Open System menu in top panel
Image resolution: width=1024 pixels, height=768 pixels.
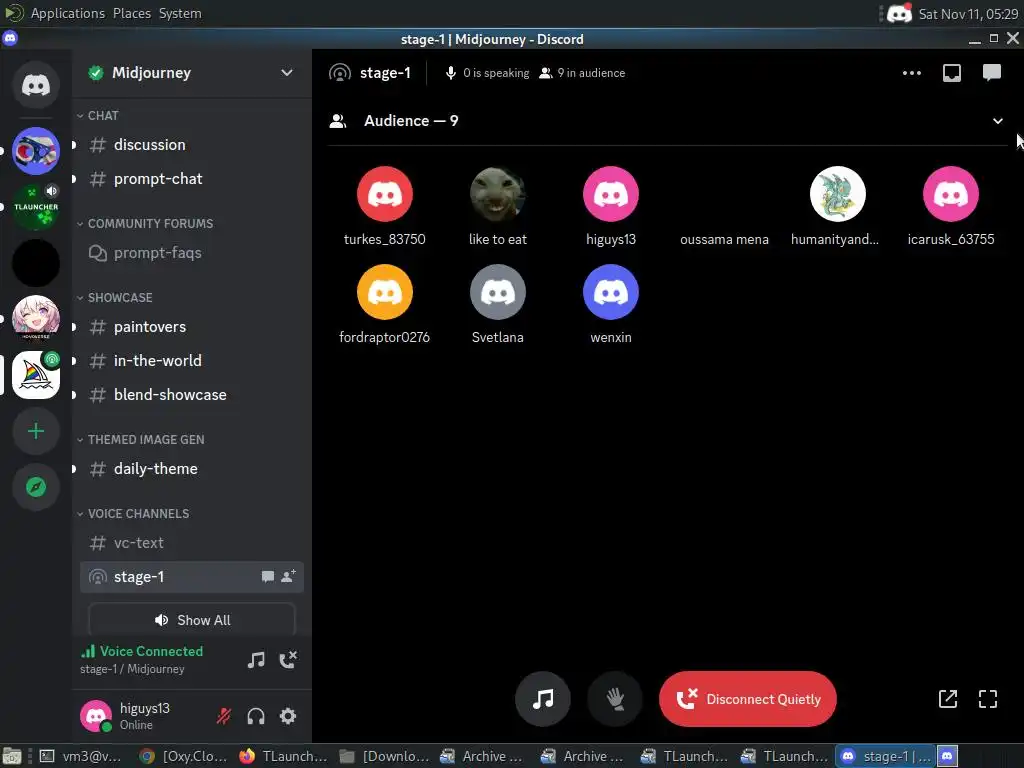click(180, 13)
